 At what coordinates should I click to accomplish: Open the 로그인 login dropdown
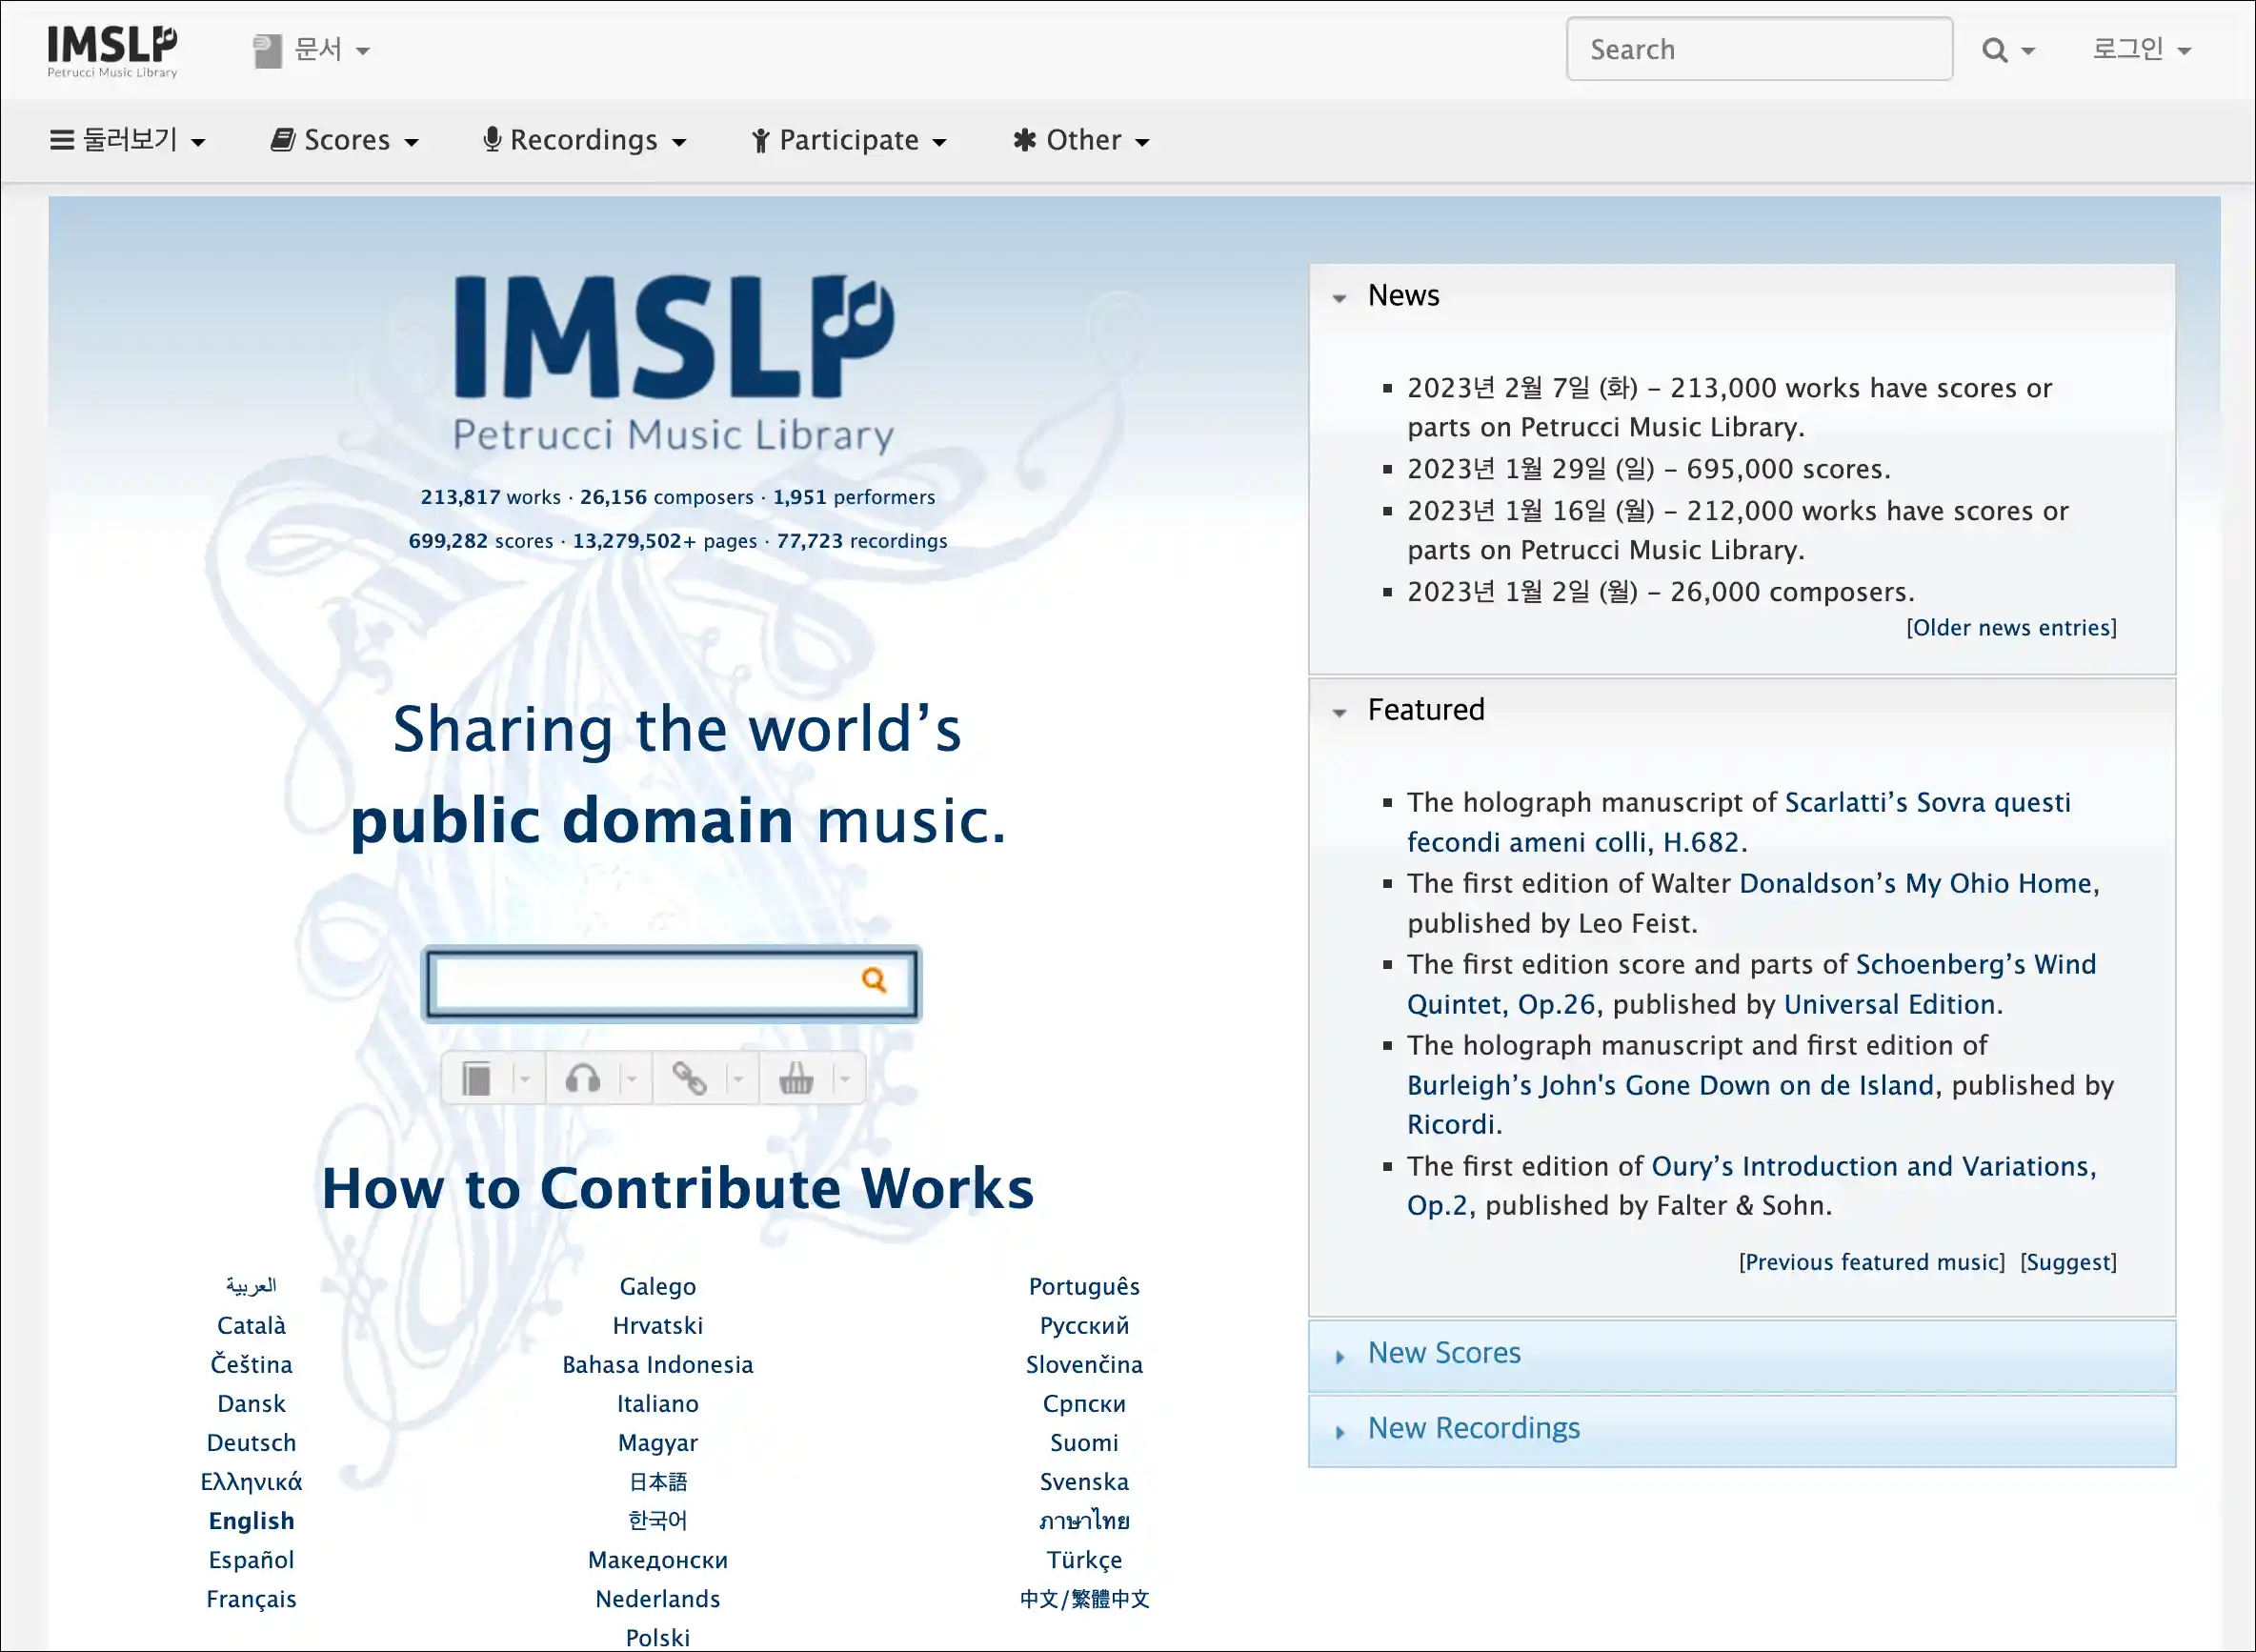pos(2142,50)
